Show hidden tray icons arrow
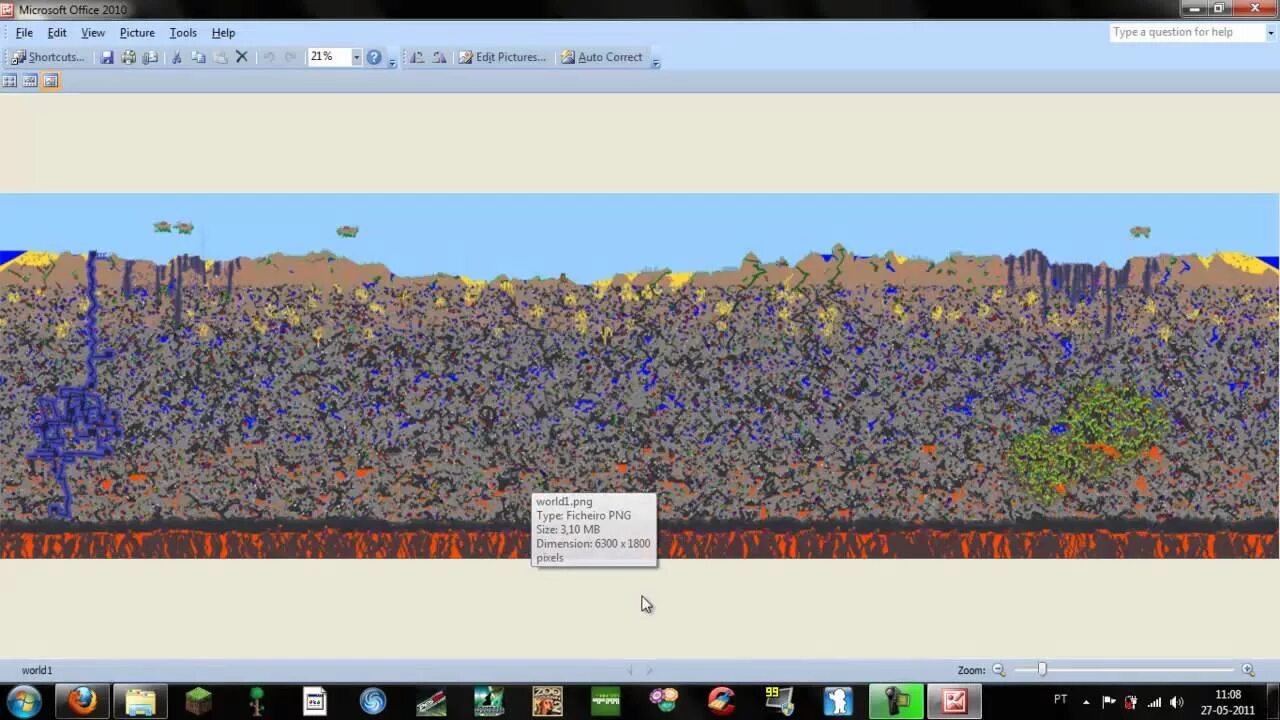 1086,702
